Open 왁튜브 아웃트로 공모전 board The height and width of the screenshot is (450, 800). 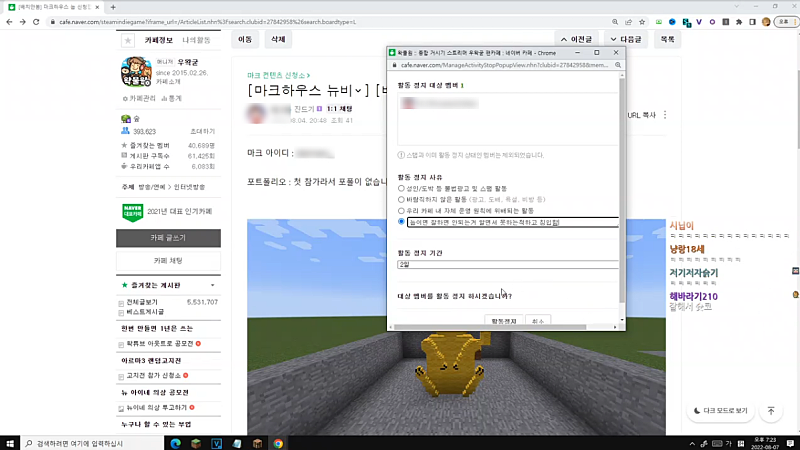tap(160, 344)
